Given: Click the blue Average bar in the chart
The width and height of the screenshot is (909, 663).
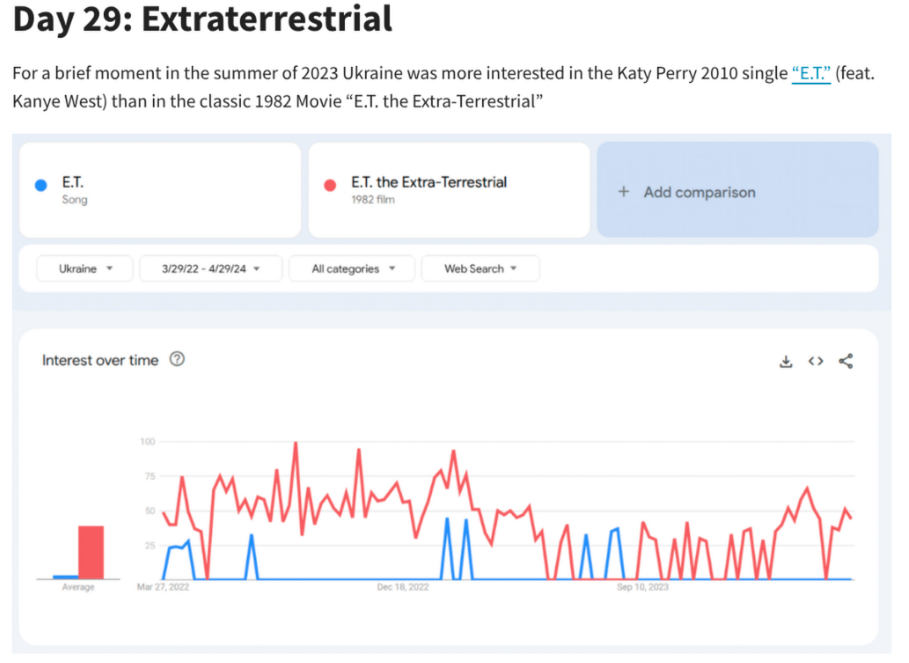Looking at the screenshot, I should [x=66, y=577].
